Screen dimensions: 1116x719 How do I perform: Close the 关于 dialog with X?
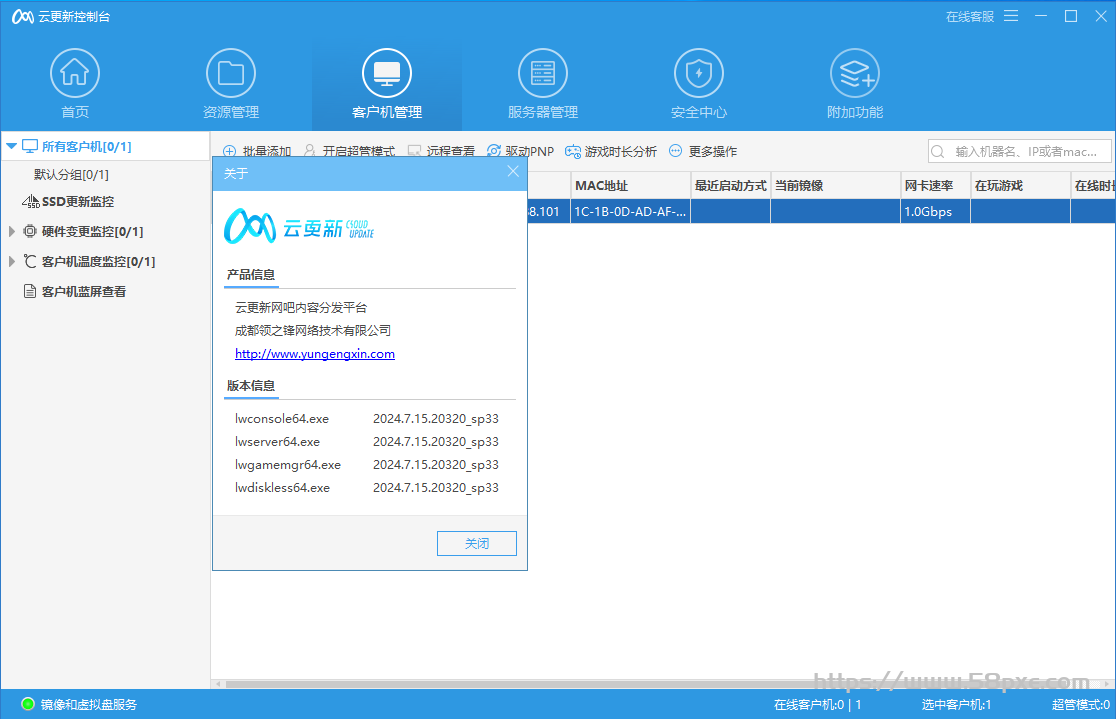[513, 172]
